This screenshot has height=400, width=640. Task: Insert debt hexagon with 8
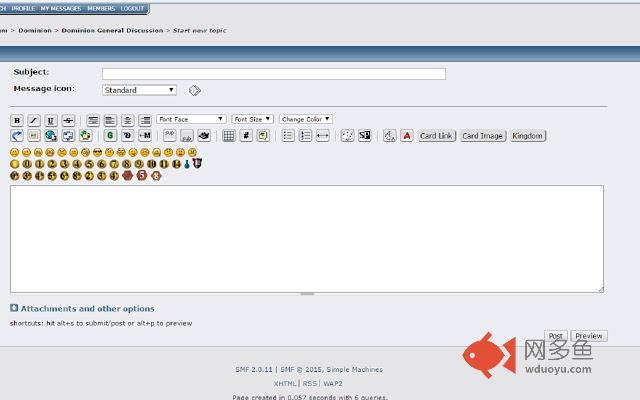click(156, 176)
